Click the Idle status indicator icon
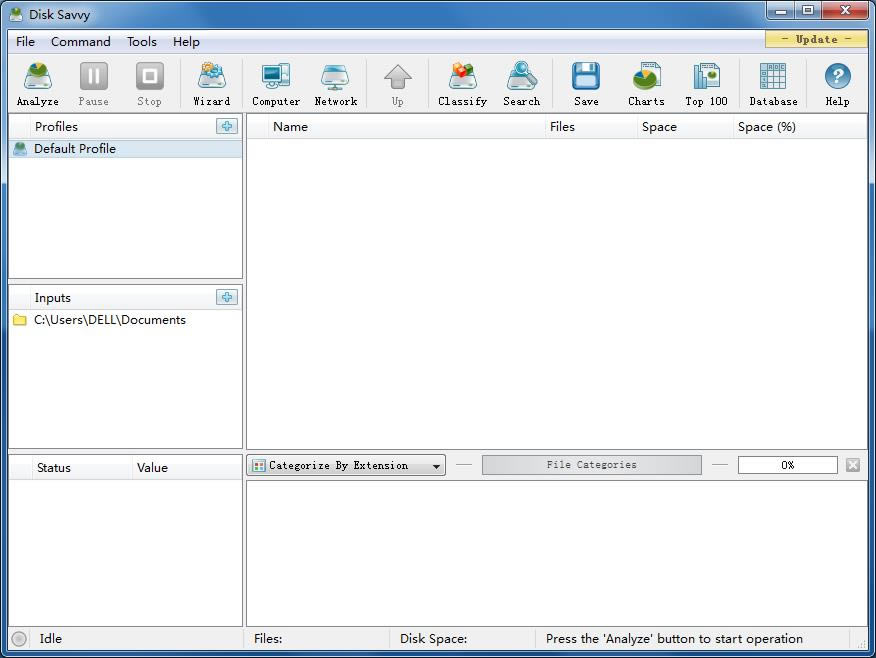This screenshot has width=876, height=658. [x=19, y=638]
